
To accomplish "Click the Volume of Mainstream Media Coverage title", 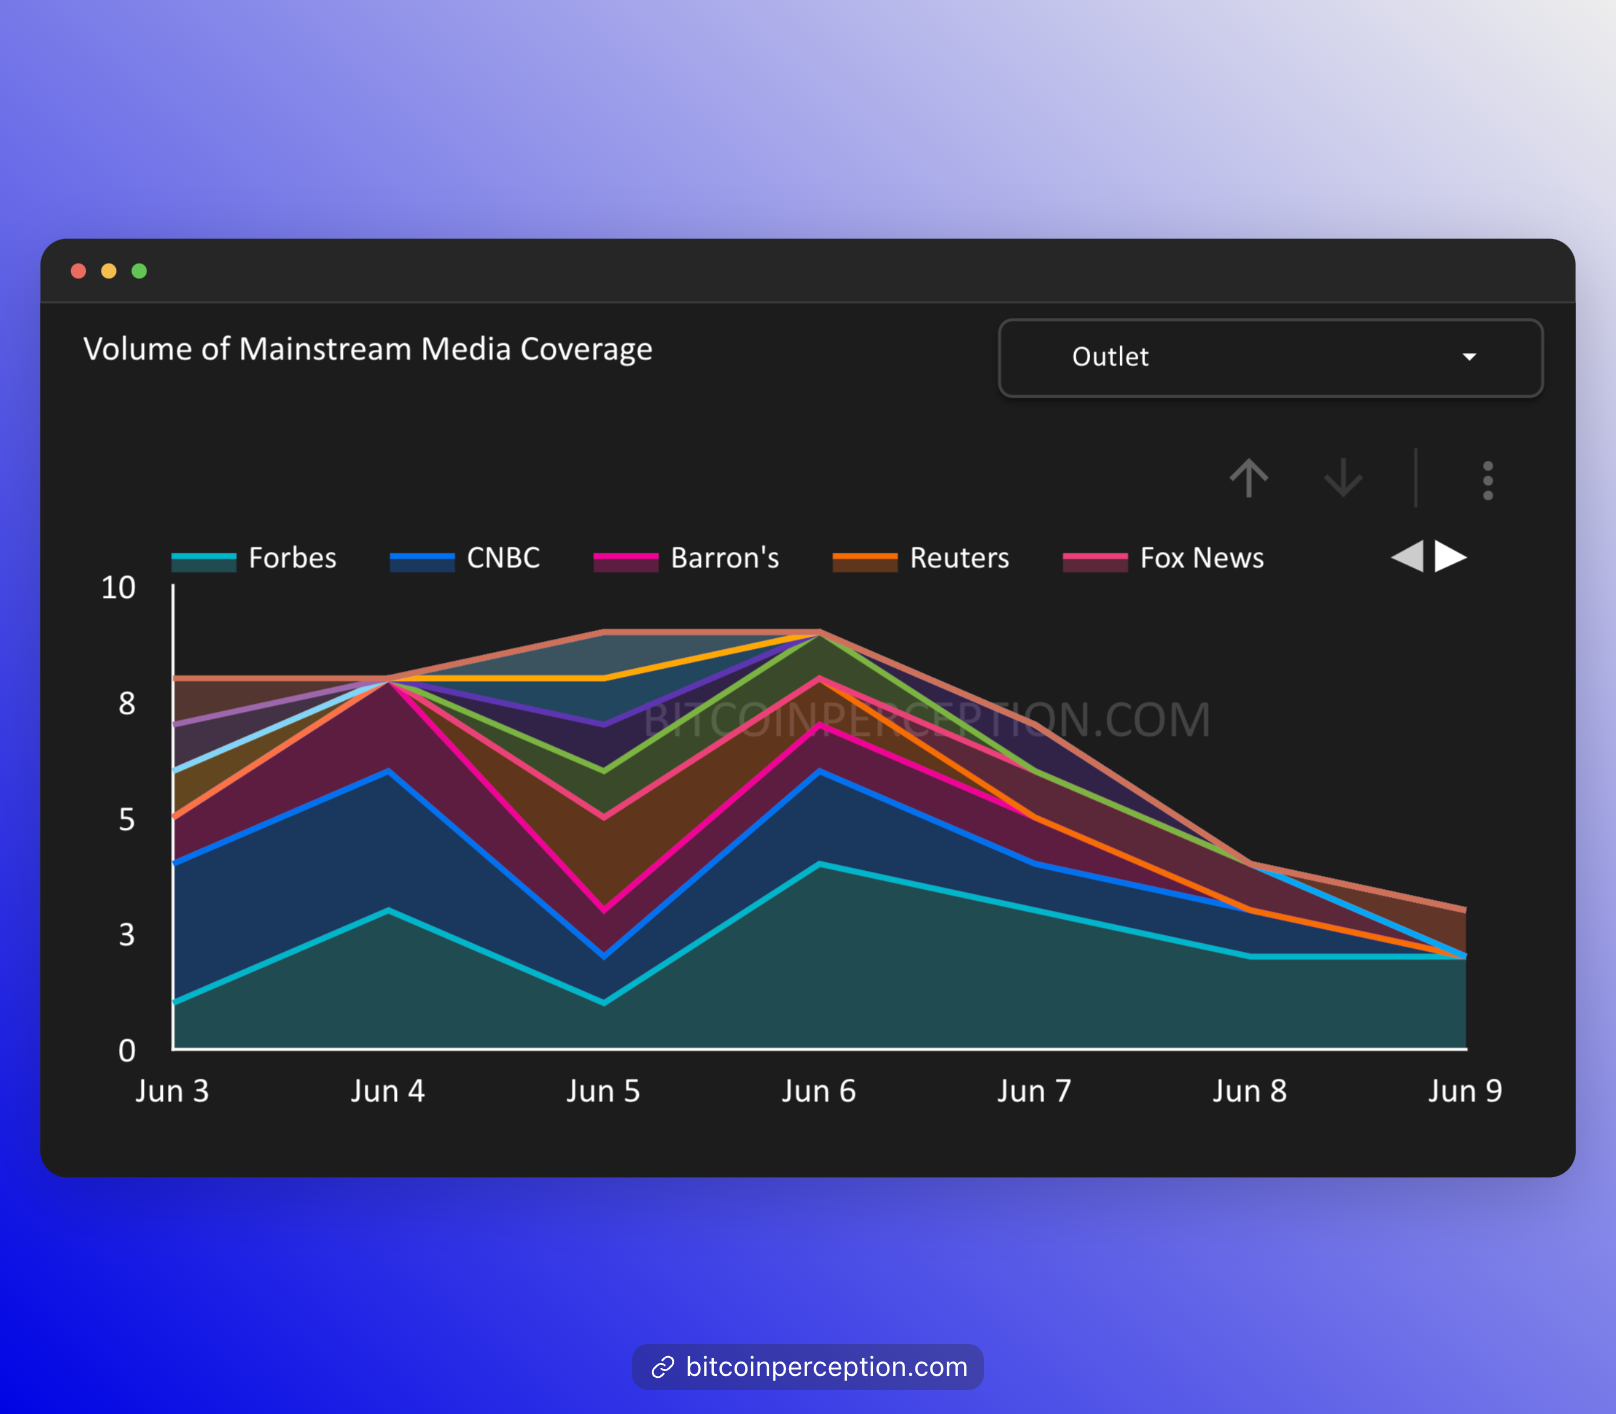I will click(x=367, y=349).
